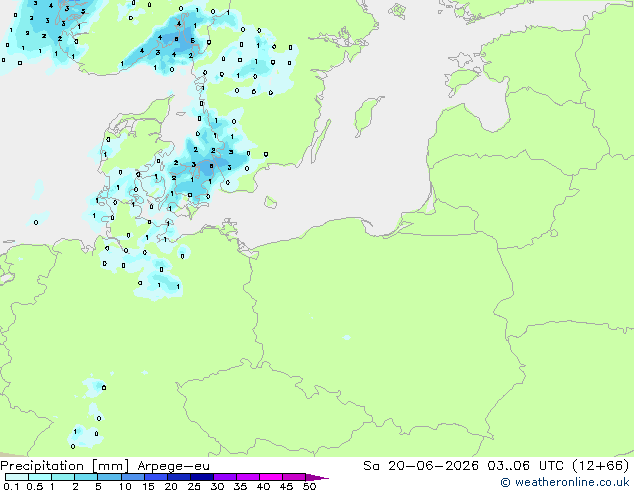Click the '03..06 UTC' time range text
This screenshot has height=490, width=634.
[x=525, y=466]
